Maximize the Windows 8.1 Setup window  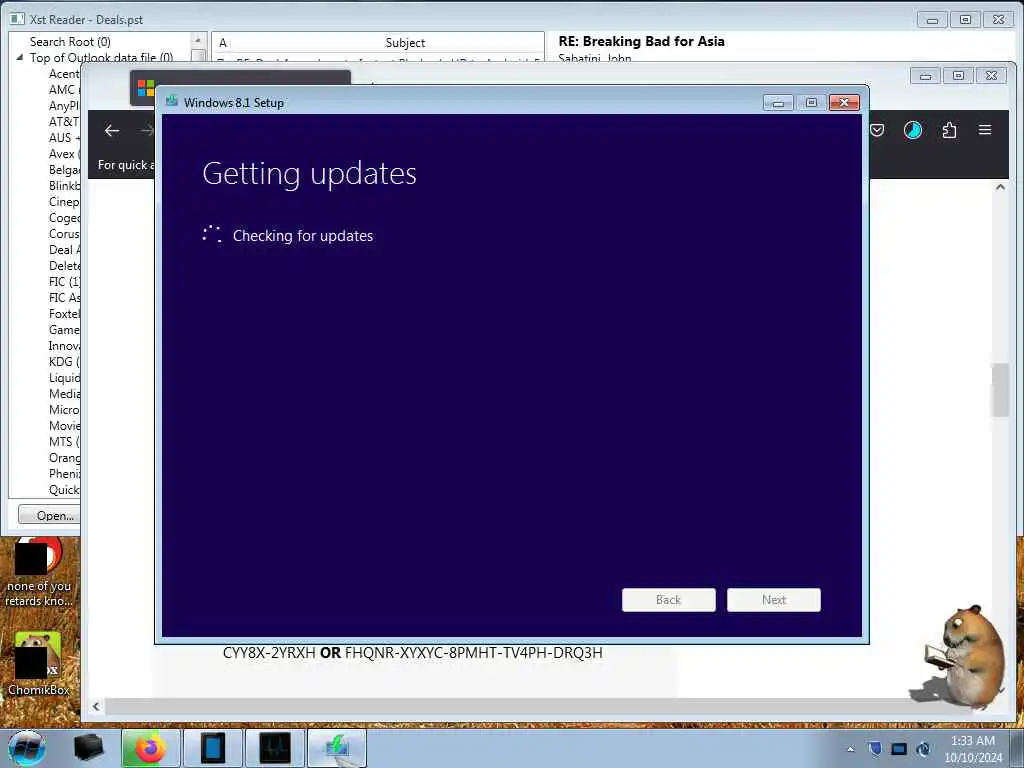pyautogui.click(x=811, y=103)
